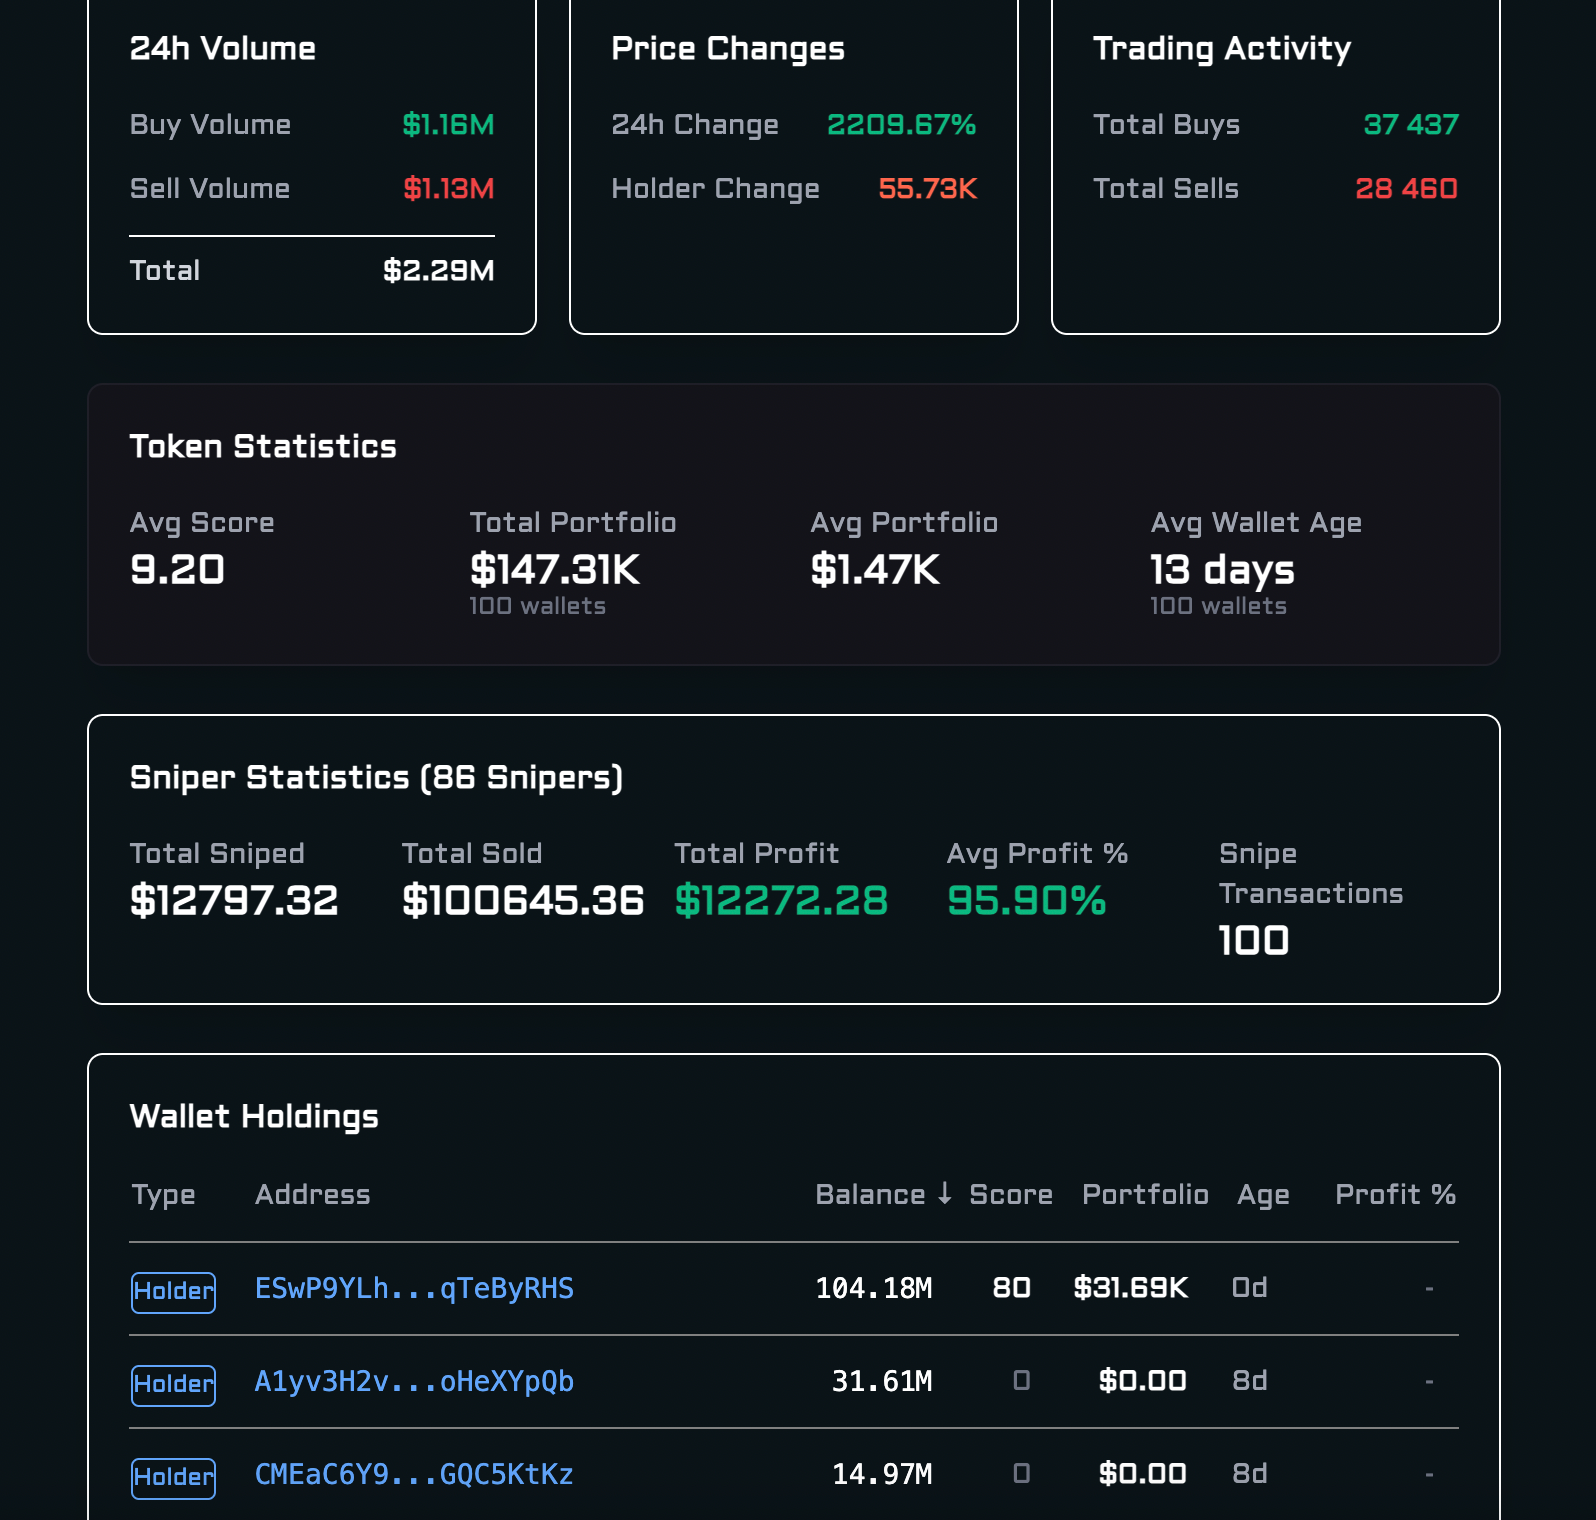
Task: Sort wallets by Portfolio column
Action: click(x=1145, y=1194)
